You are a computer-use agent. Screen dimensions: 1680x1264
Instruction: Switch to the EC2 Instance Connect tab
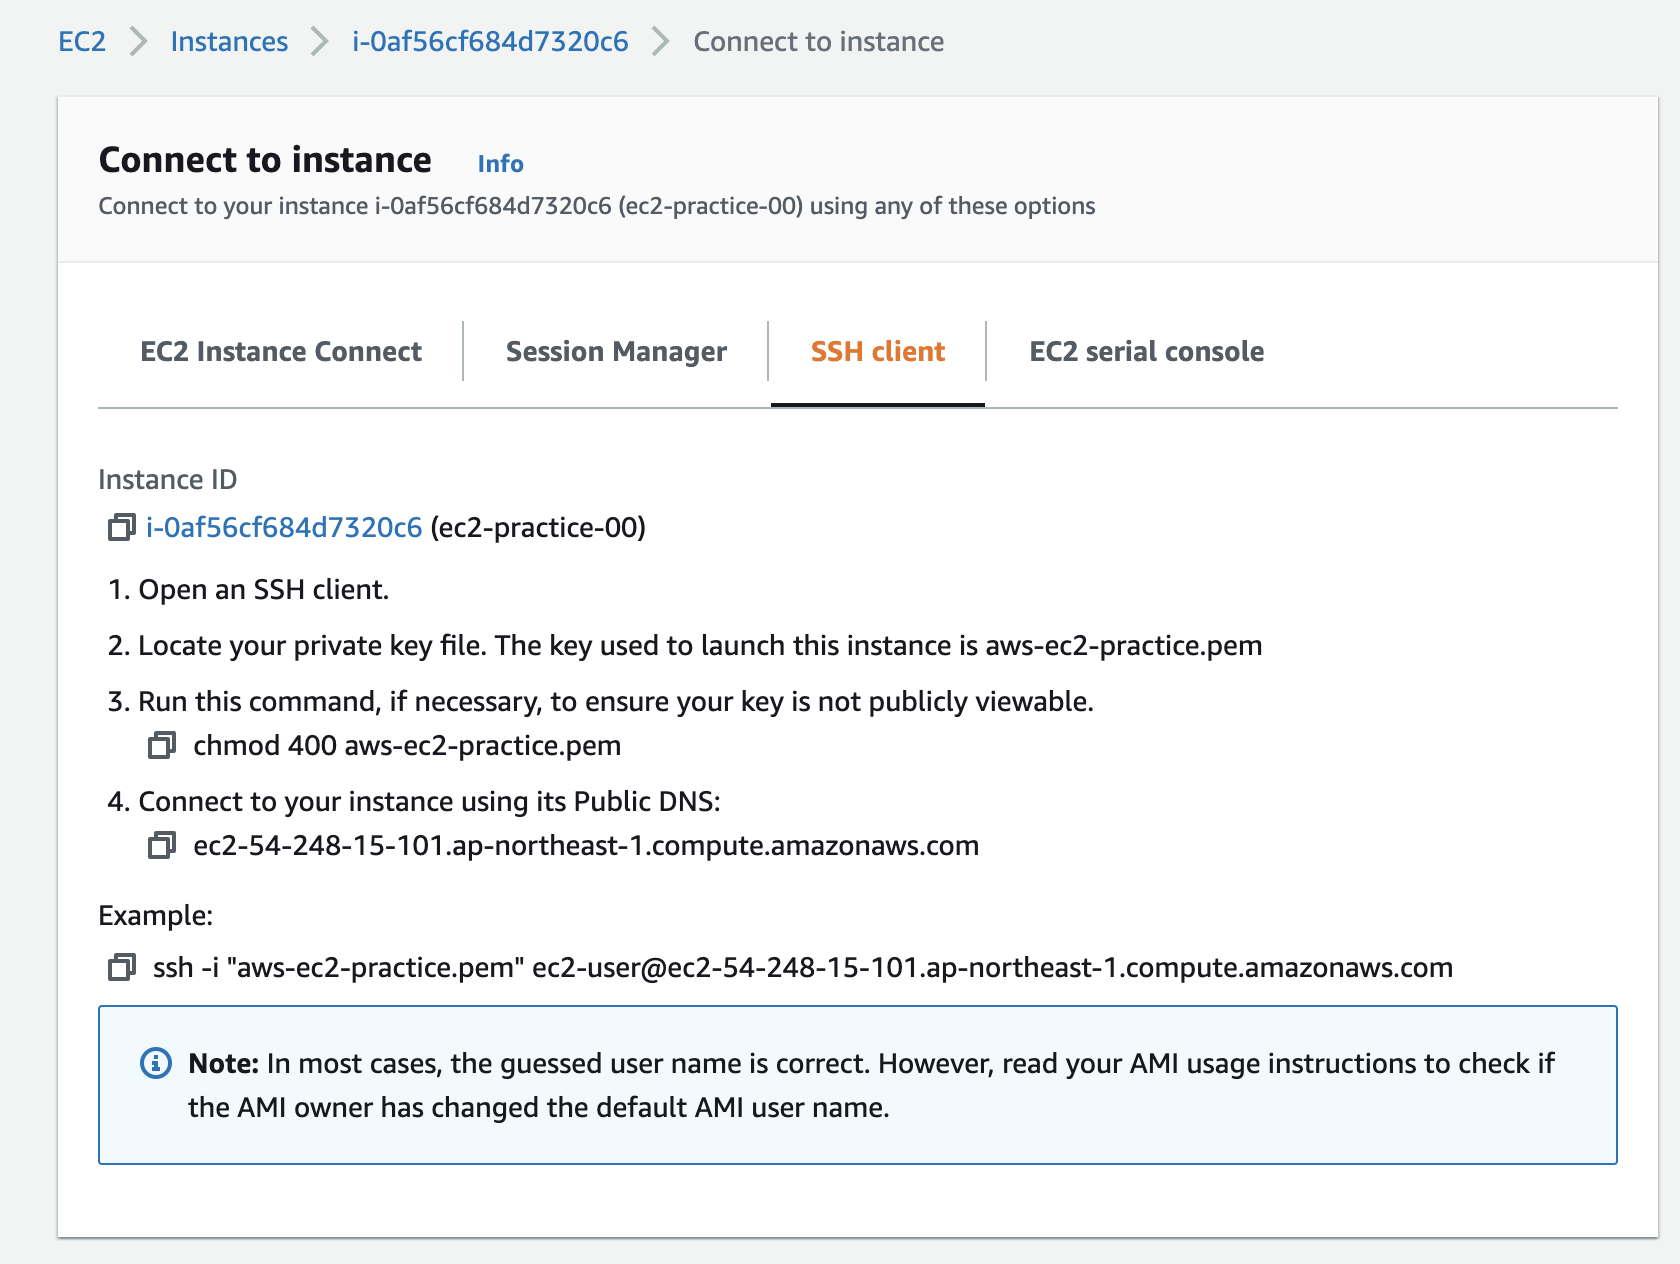[x=281, y=352]
